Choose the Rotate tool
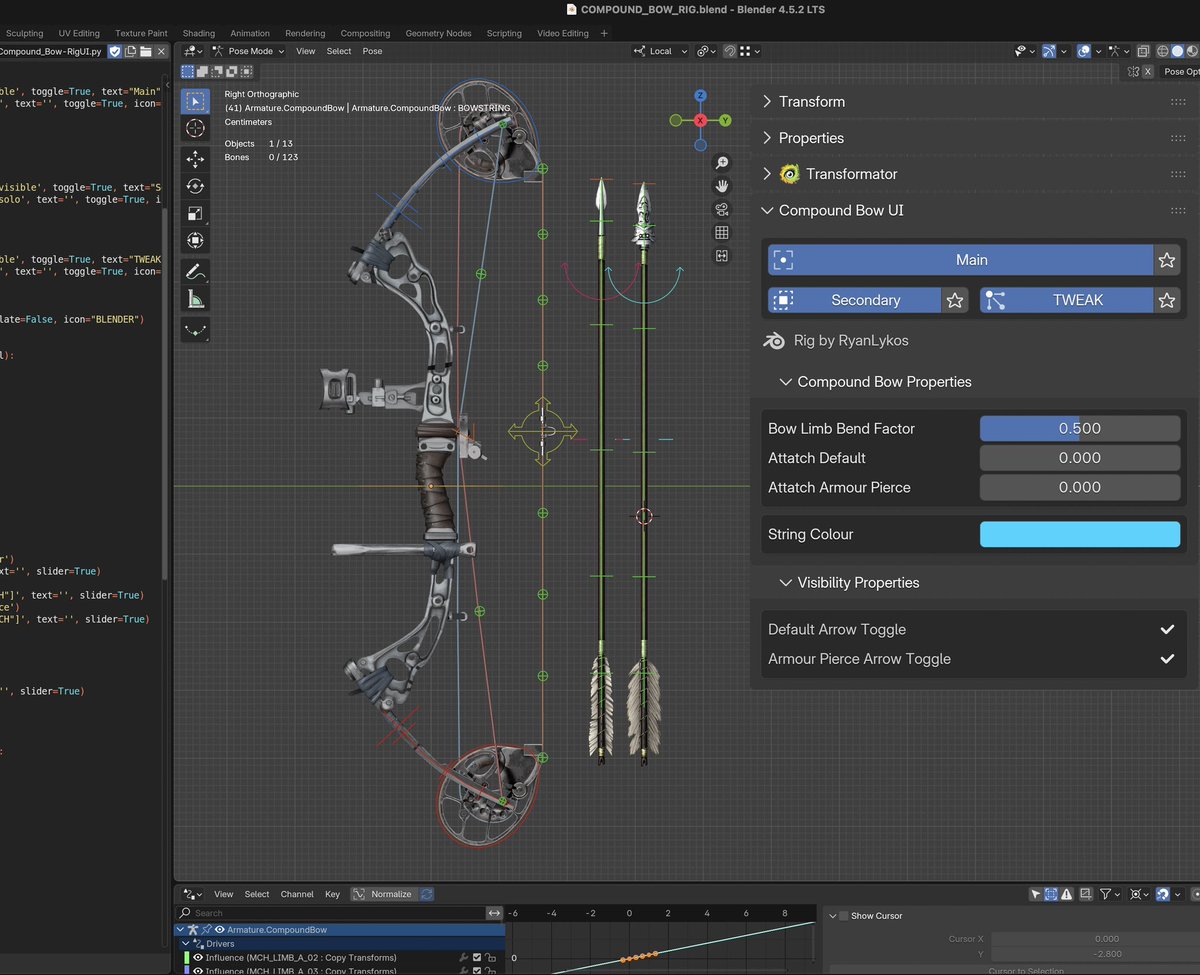This screenshot has height=975, width=1200. 195,186
